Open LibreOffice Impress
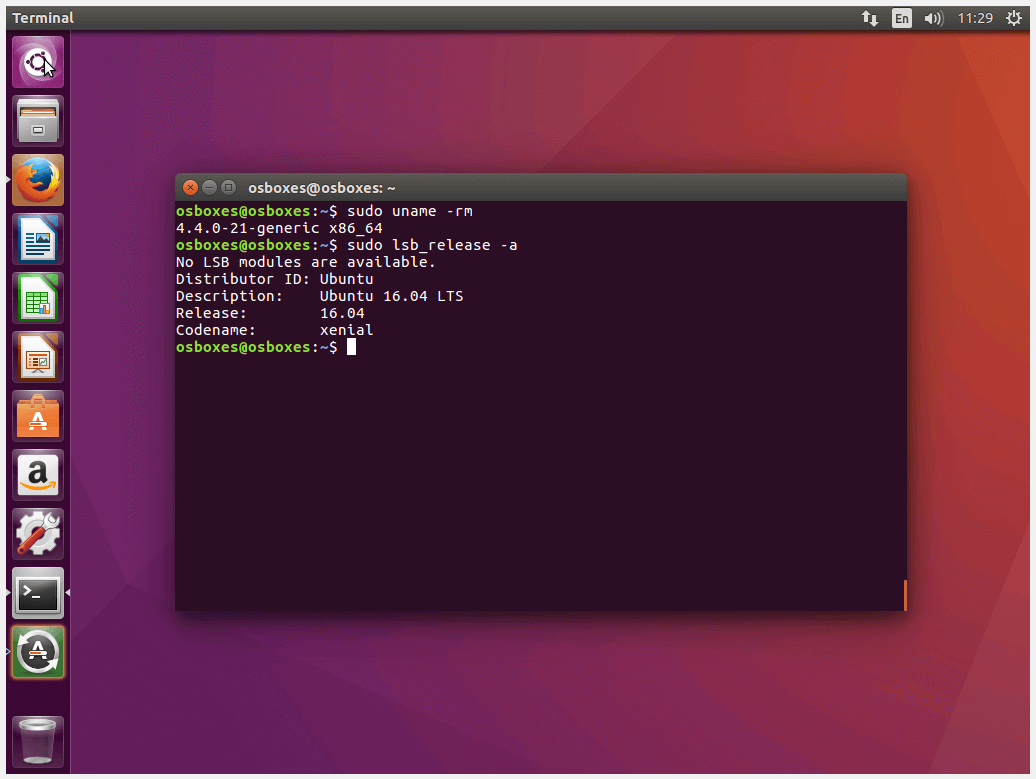Image resolution: width=1036 pixels, height=779 pixels. tap(37, 357)
